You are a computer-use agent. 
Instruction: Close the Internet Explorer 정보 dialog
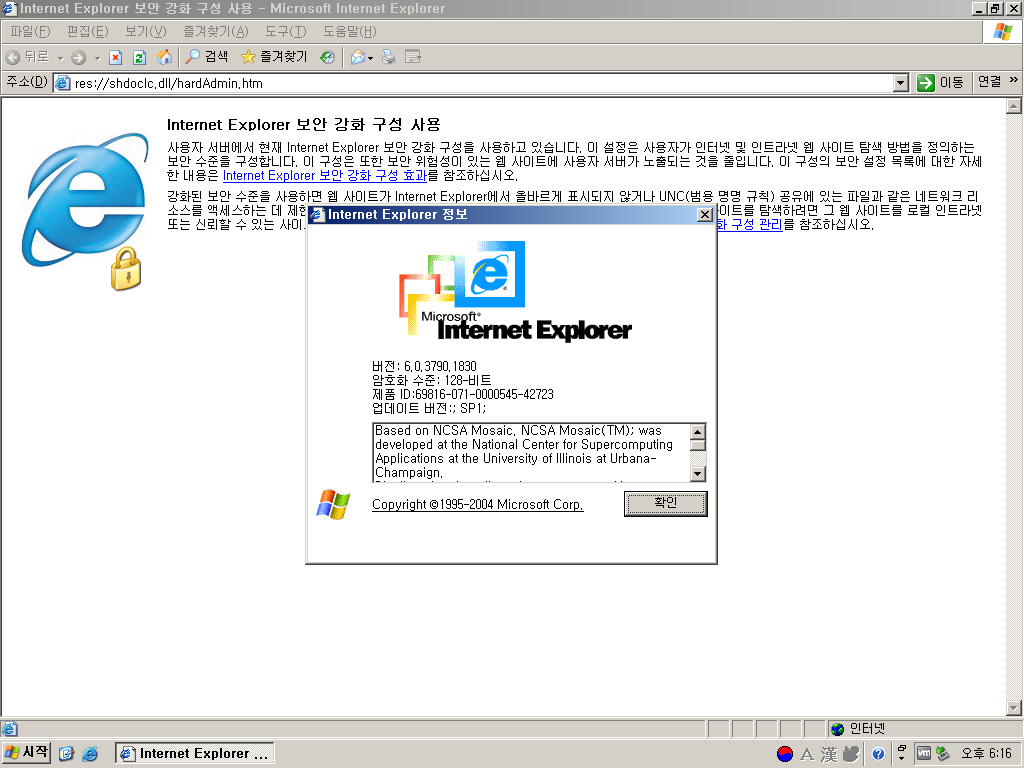tap(705, 215)
